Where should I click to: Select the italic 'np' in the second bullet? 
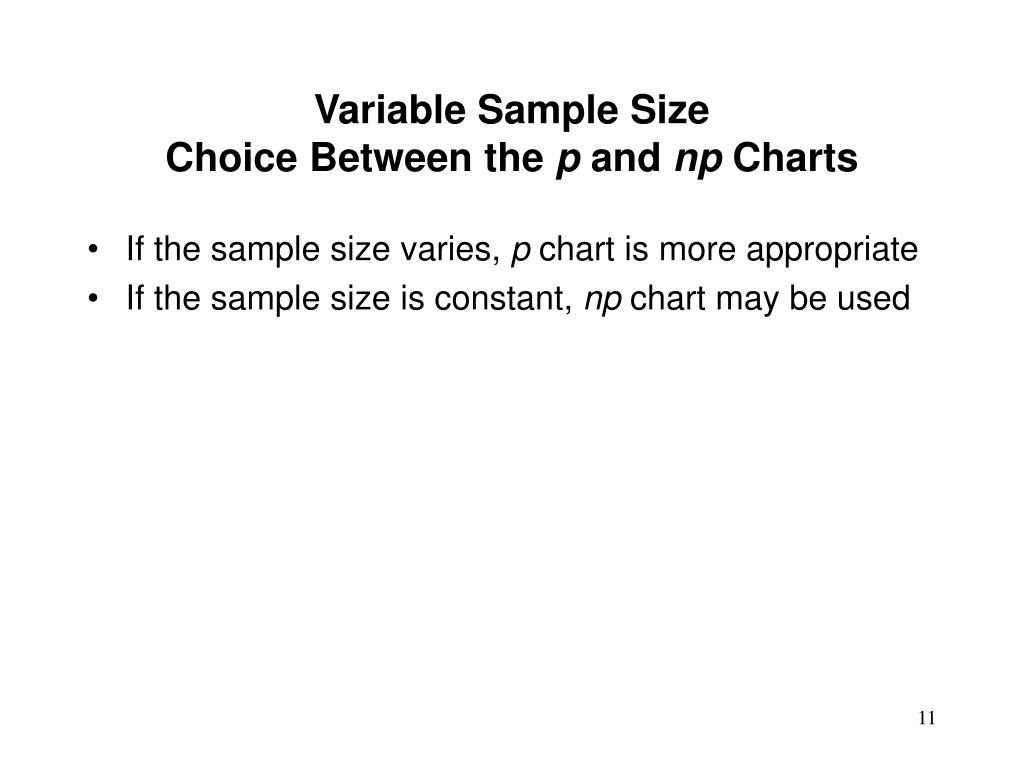(x=603, y=302)
